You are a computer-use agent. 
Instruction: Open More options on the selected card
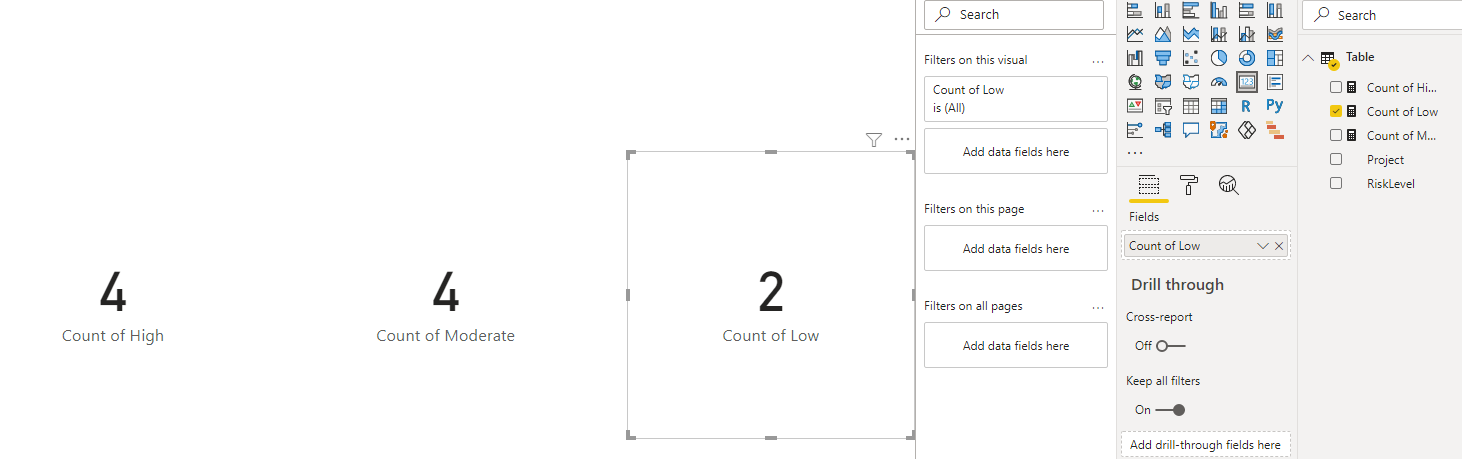point(902,140)
